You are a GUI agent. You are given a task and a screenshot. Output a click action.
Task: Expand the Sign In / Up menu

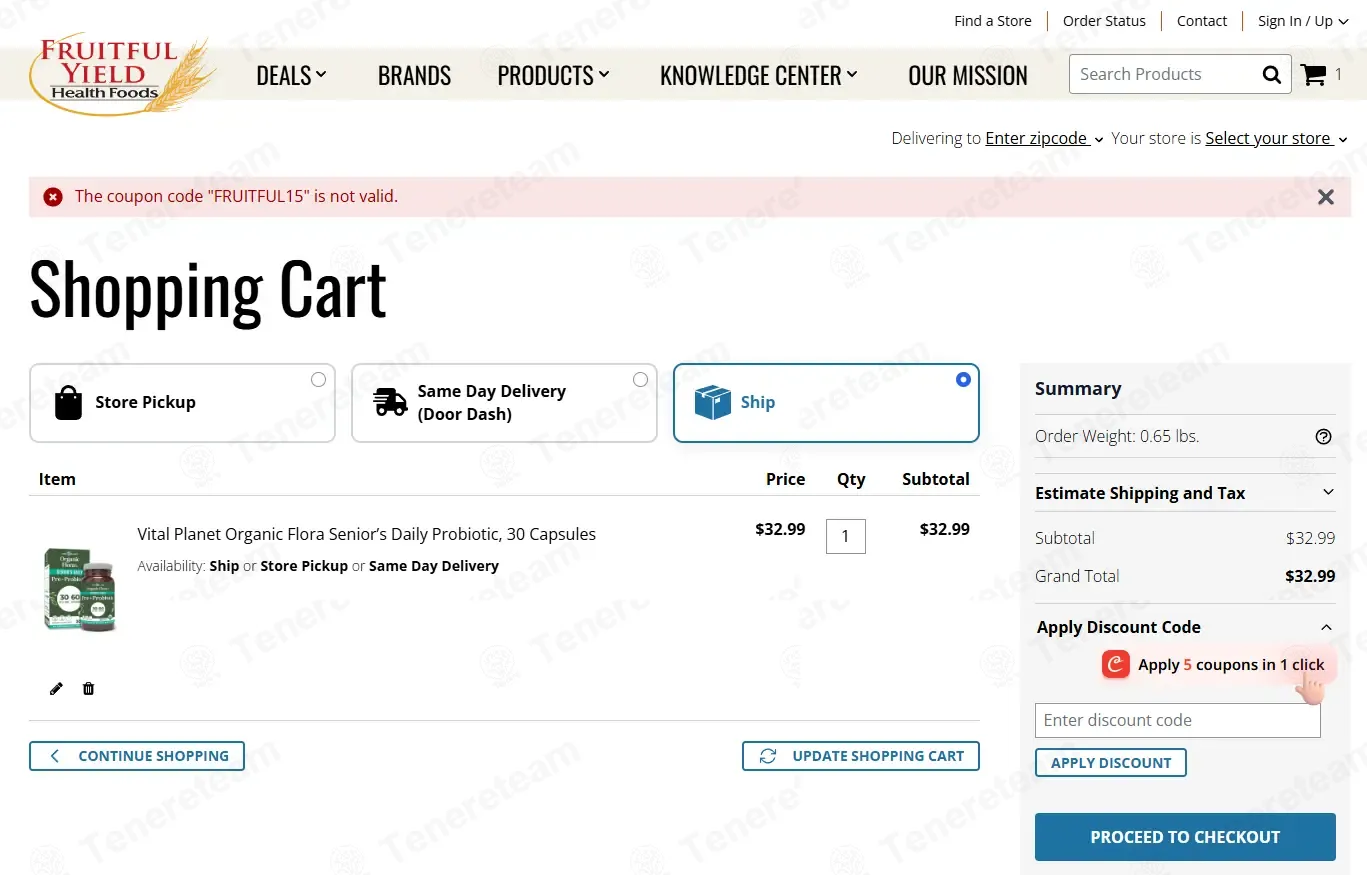(x=1303, y=21)
